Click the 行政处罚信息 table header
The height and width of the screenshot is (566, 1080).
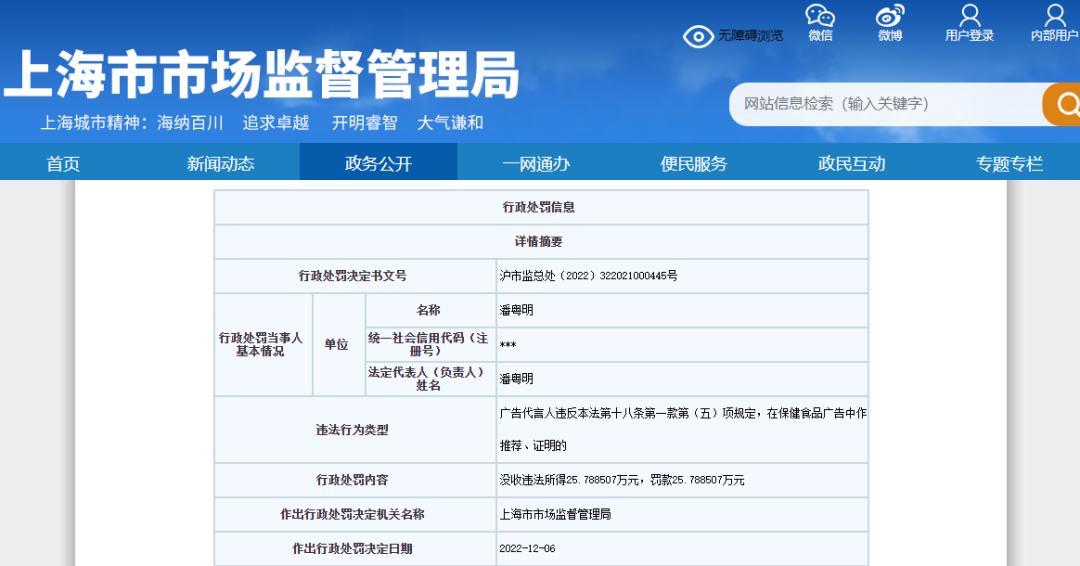(x=539, y=208)
